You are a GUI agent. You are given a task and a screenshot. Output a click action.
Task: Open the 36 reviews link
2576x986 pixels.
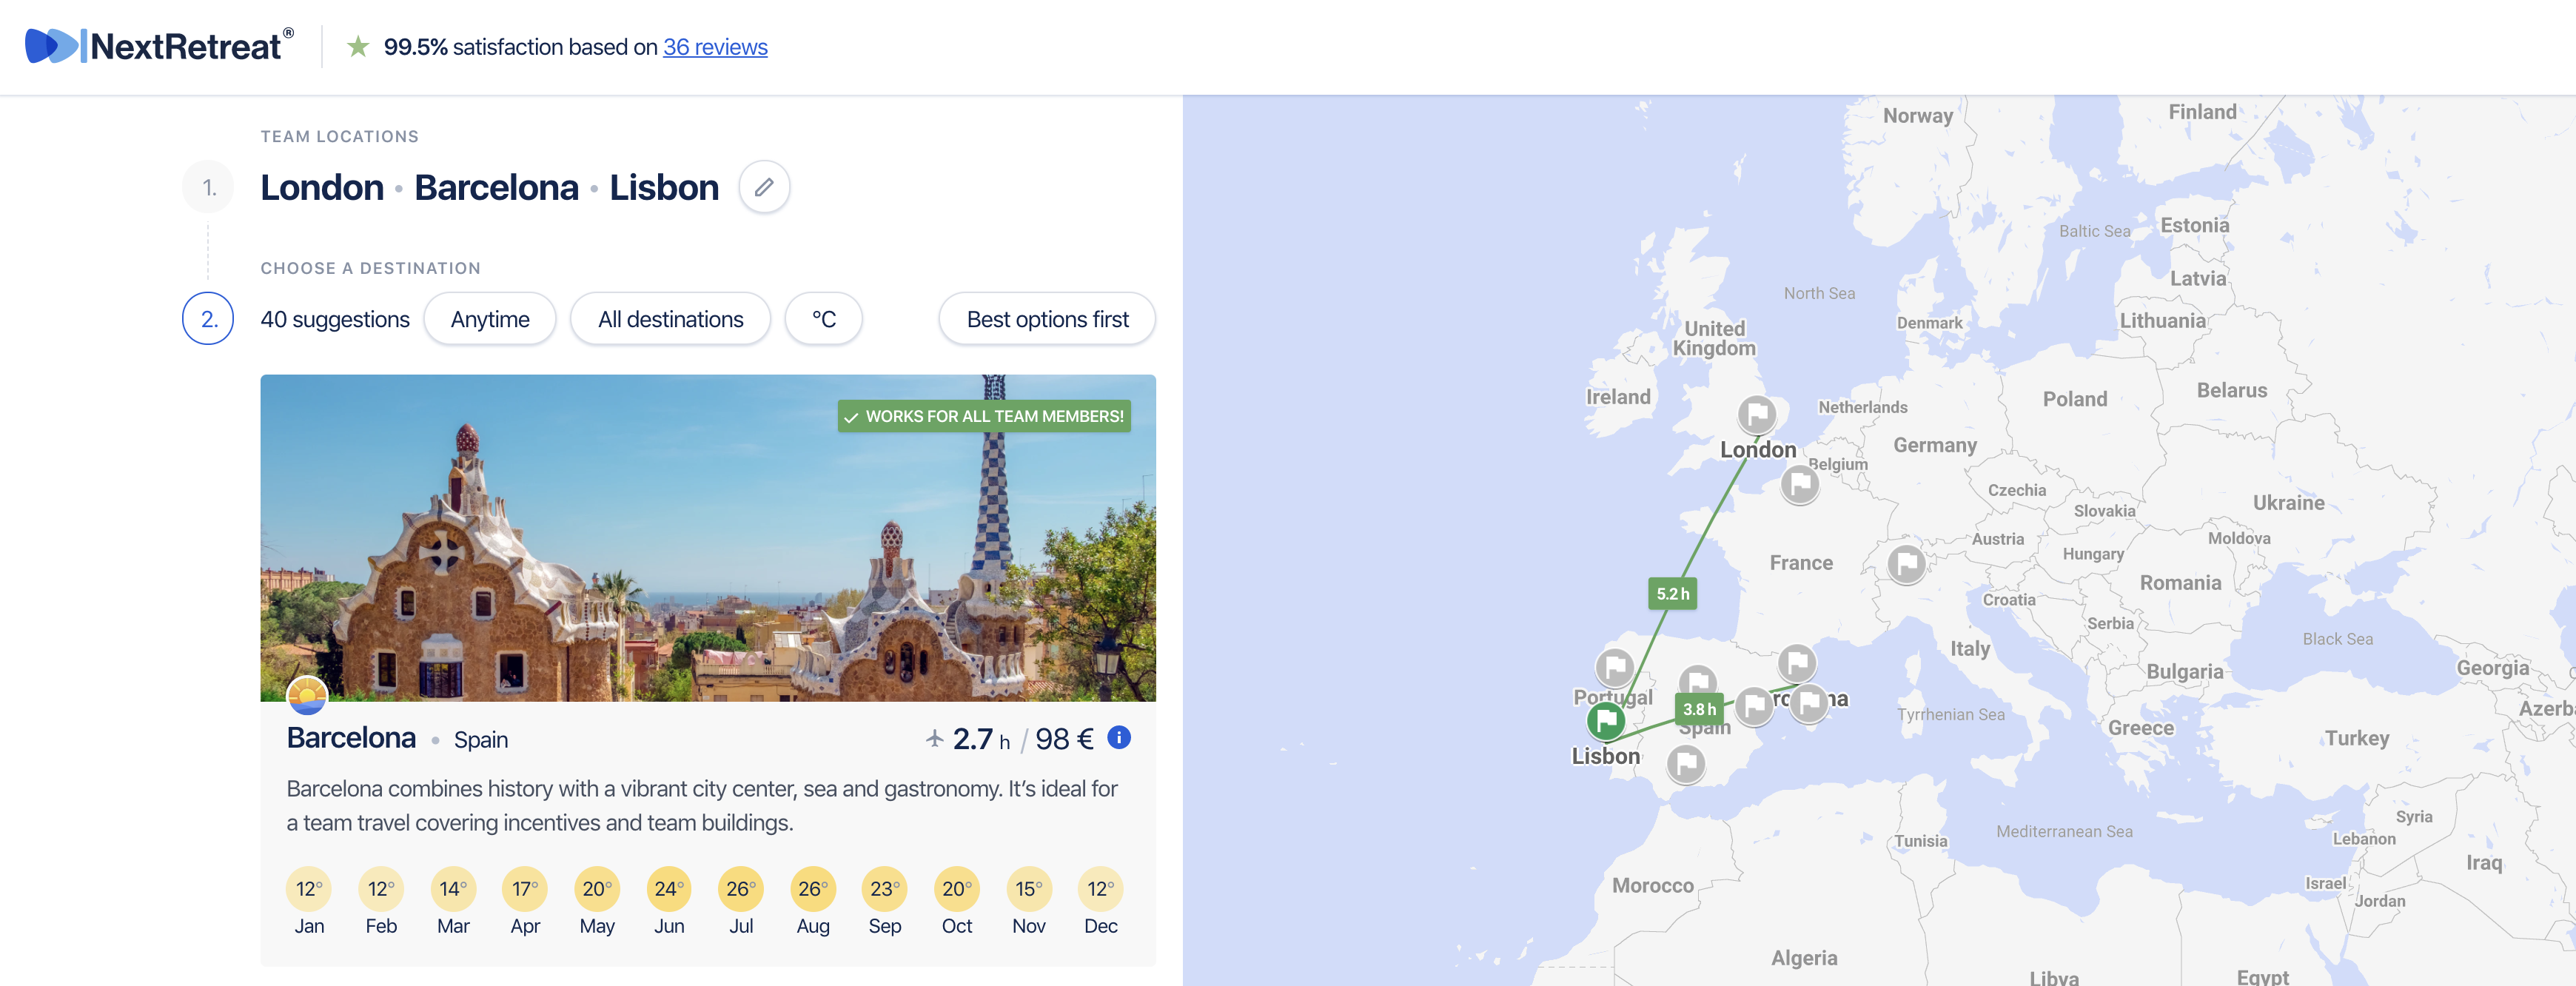[715, 46]
